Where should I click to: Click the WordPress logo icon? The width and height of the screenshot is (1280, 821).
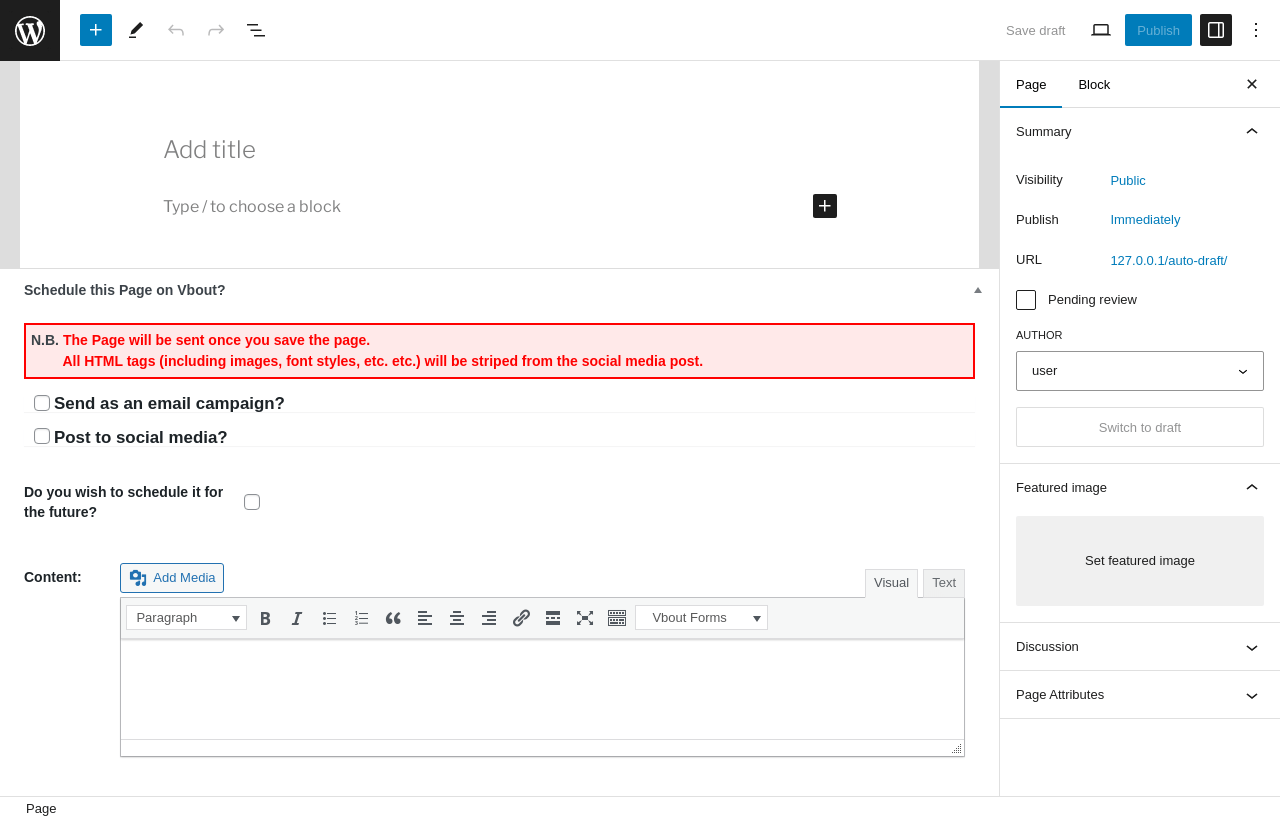[x=30, y=30]
